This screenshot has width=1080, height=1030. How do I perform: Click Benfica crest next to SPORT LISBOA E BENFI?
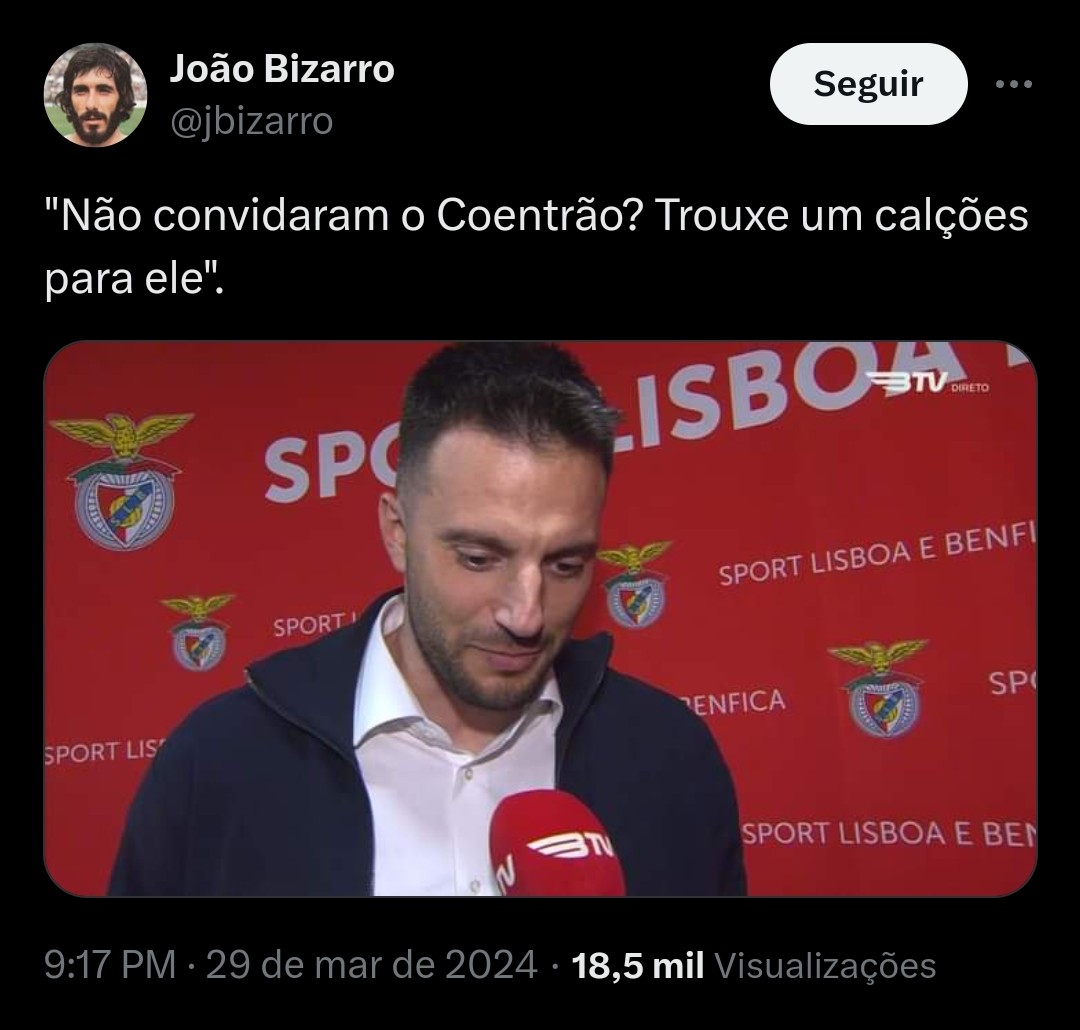[x=635, y=586]
